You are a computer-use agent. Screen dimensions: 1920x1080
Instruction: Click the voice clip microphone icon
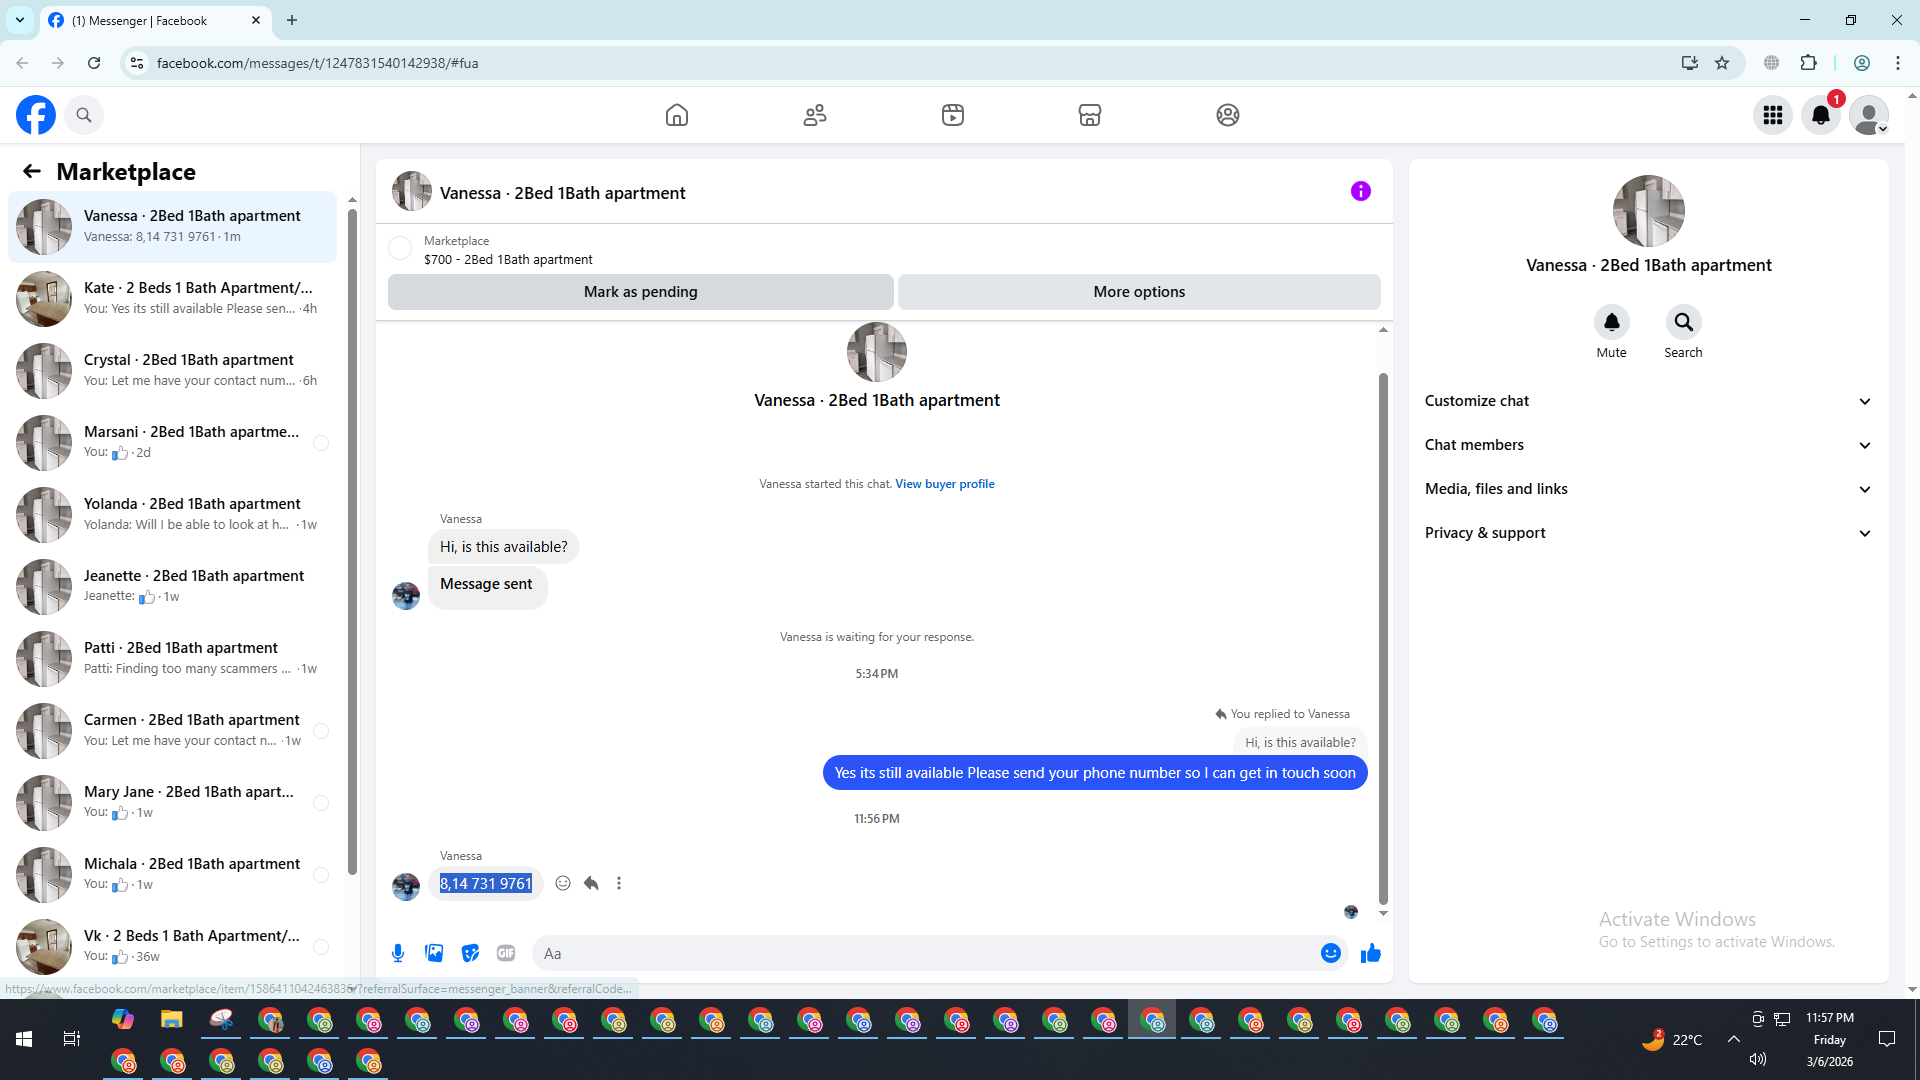pos(398,953)
